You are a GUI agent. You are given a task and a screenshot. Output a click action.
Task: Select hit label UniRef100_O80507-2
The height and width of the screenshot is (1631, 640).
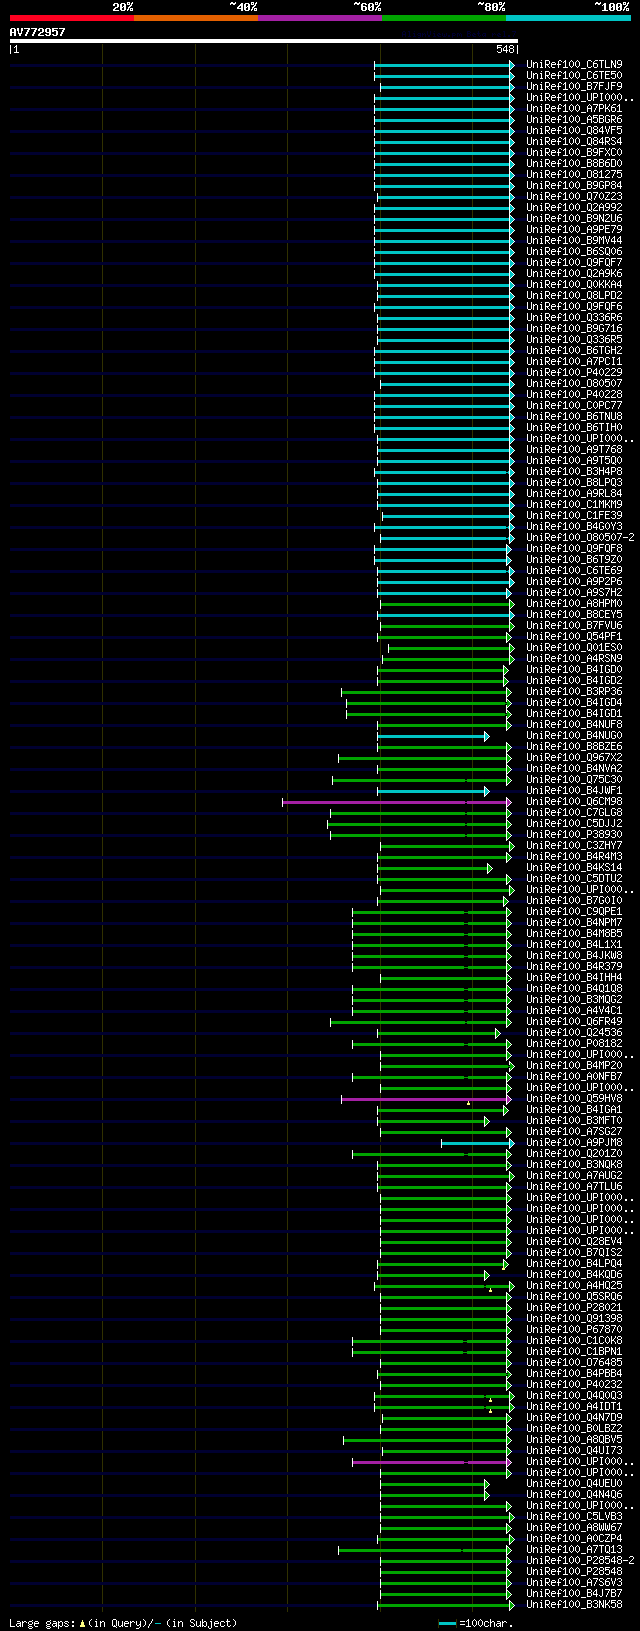click(x=580, y=537)
